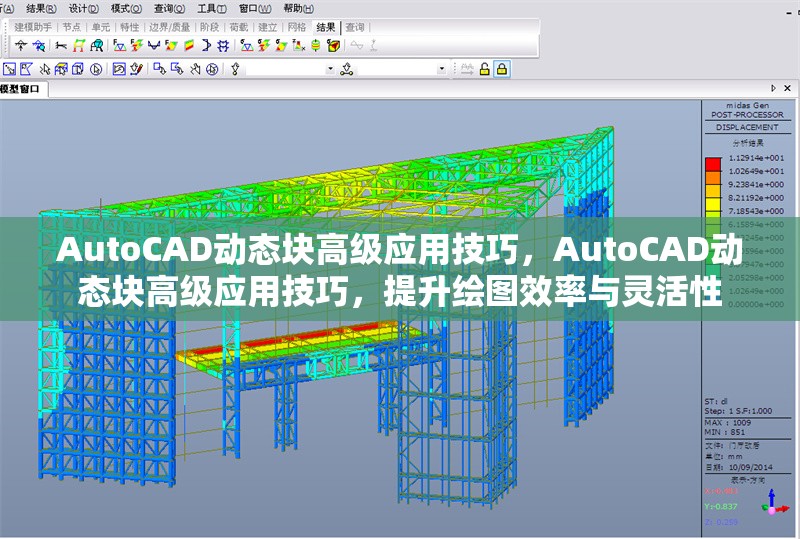Screen dimensions: 800x539
Task: Click the node number input field
Action: click(286, 69)
